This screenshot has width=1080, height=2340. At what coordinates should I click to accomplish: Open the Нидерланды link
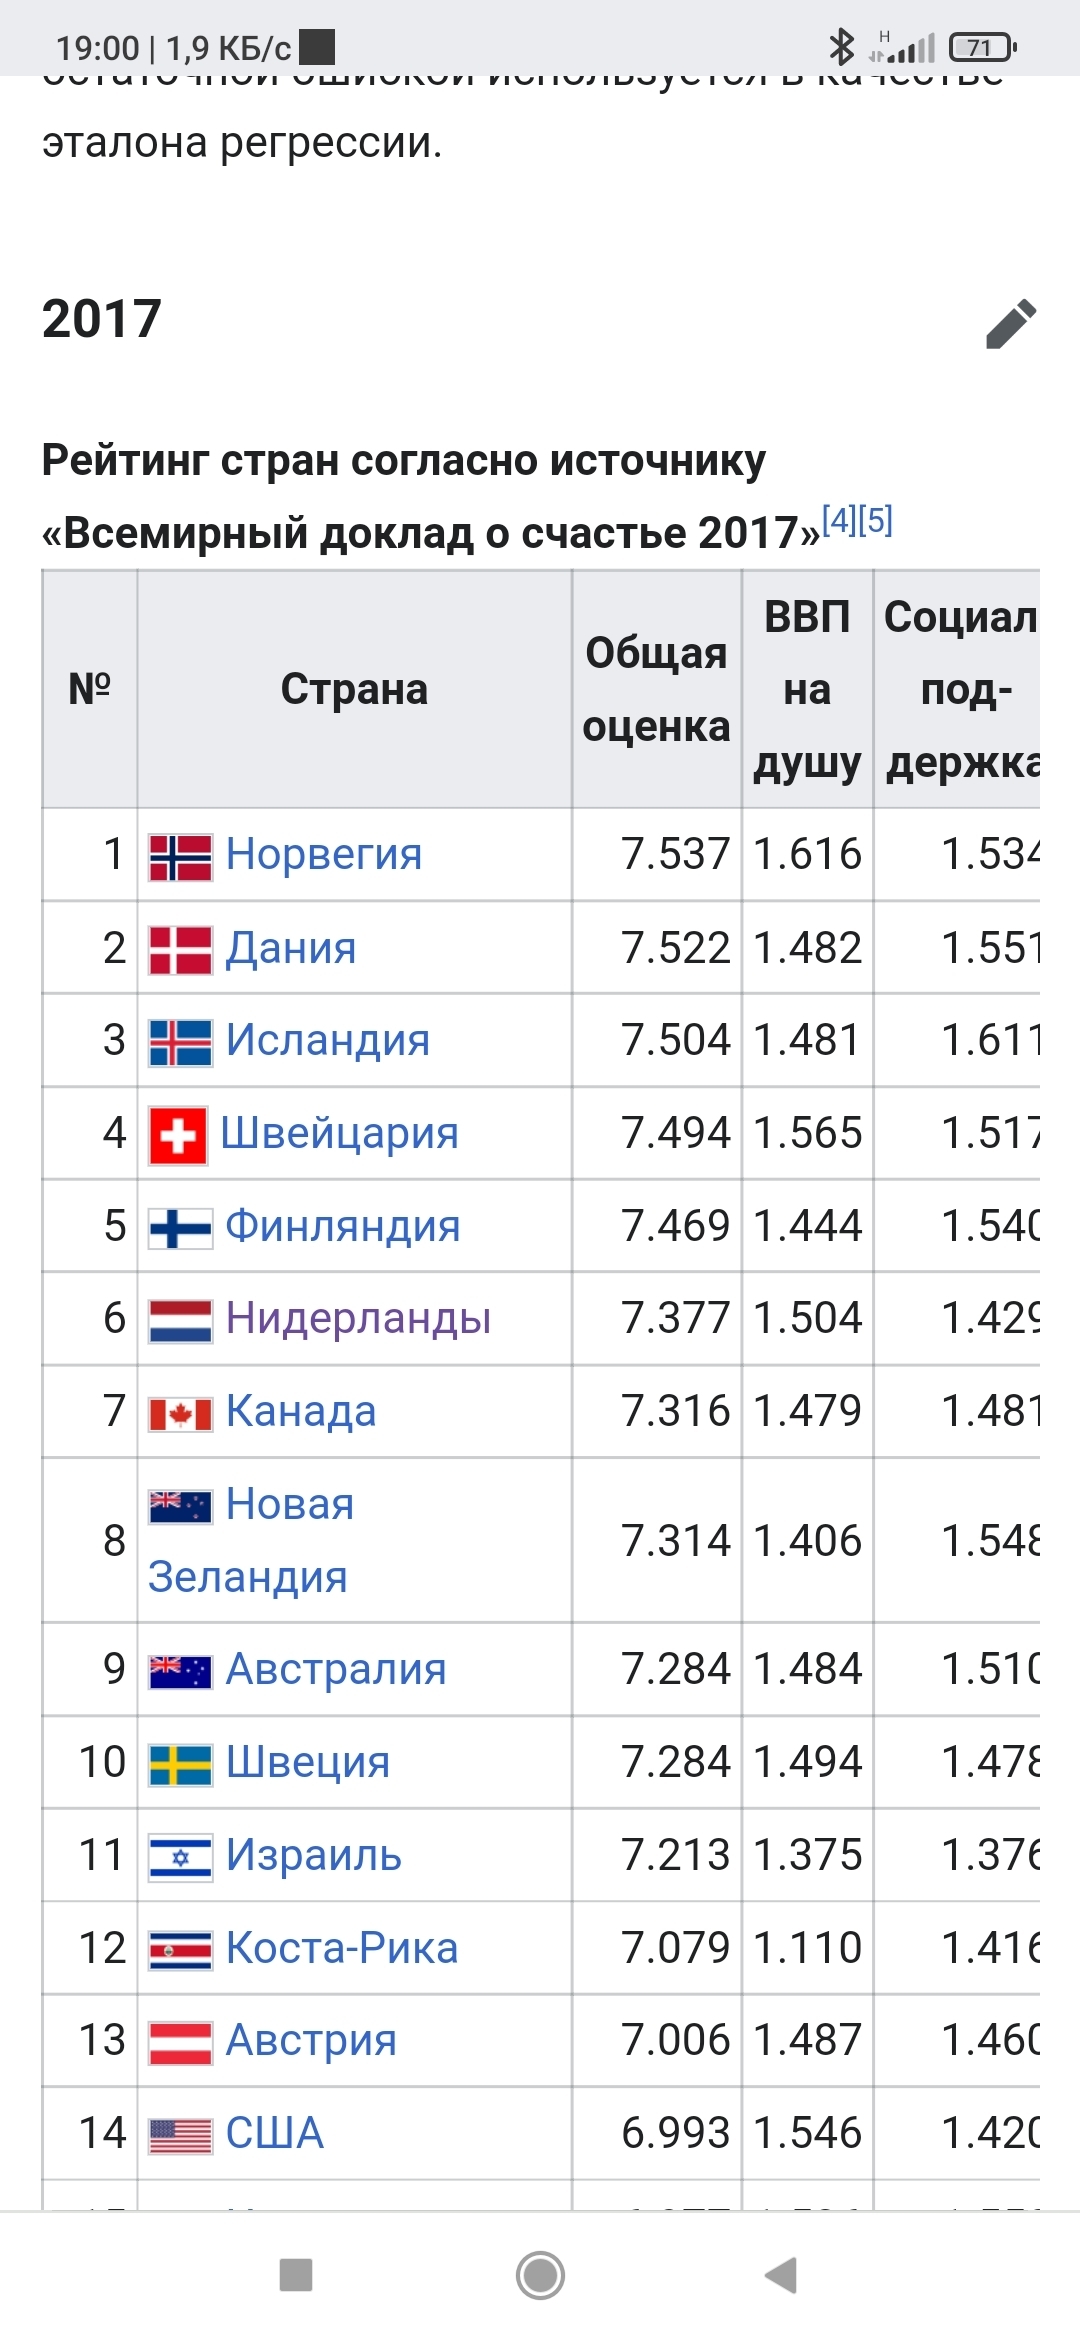click(x=358, y=1319)
